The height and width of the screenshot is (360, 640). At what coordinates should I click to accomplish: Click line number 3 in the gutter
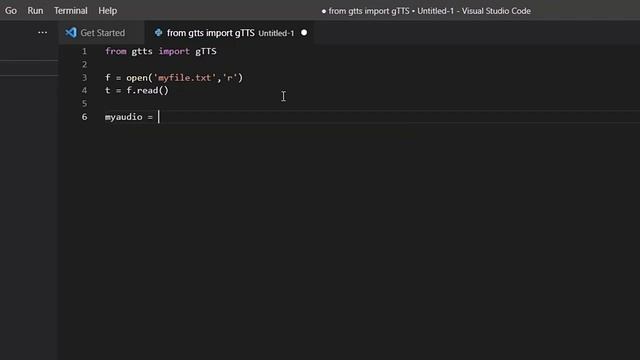(x=84, y=78)
